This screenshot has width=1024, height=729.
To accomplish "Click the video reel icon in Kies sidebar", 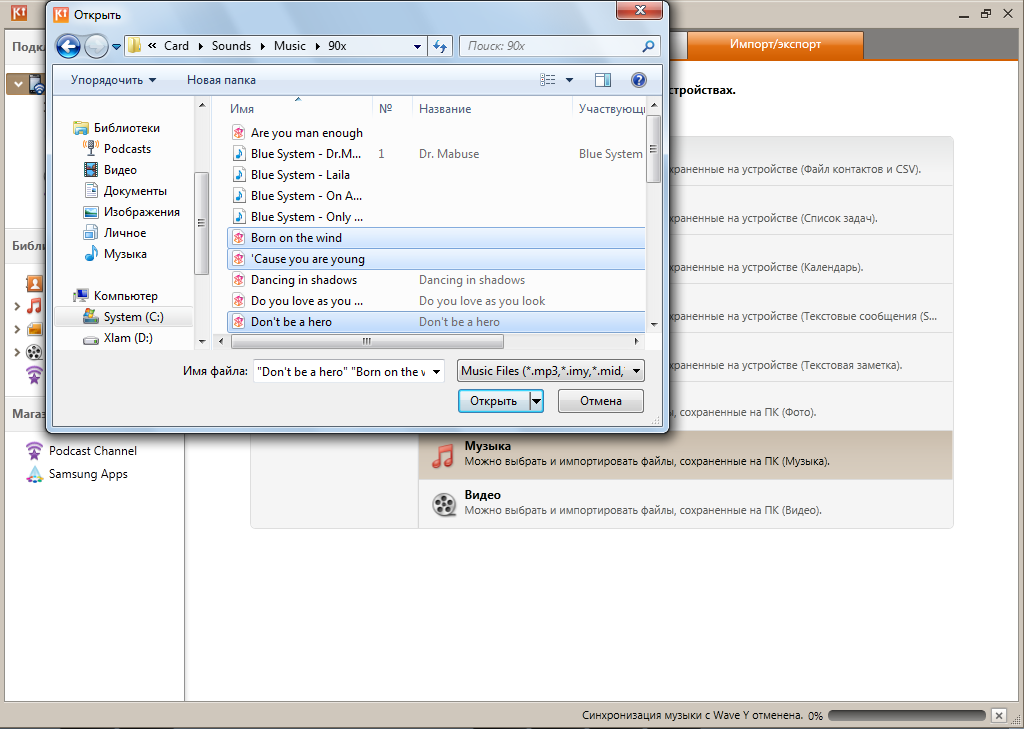I will [x=34, y=352].
